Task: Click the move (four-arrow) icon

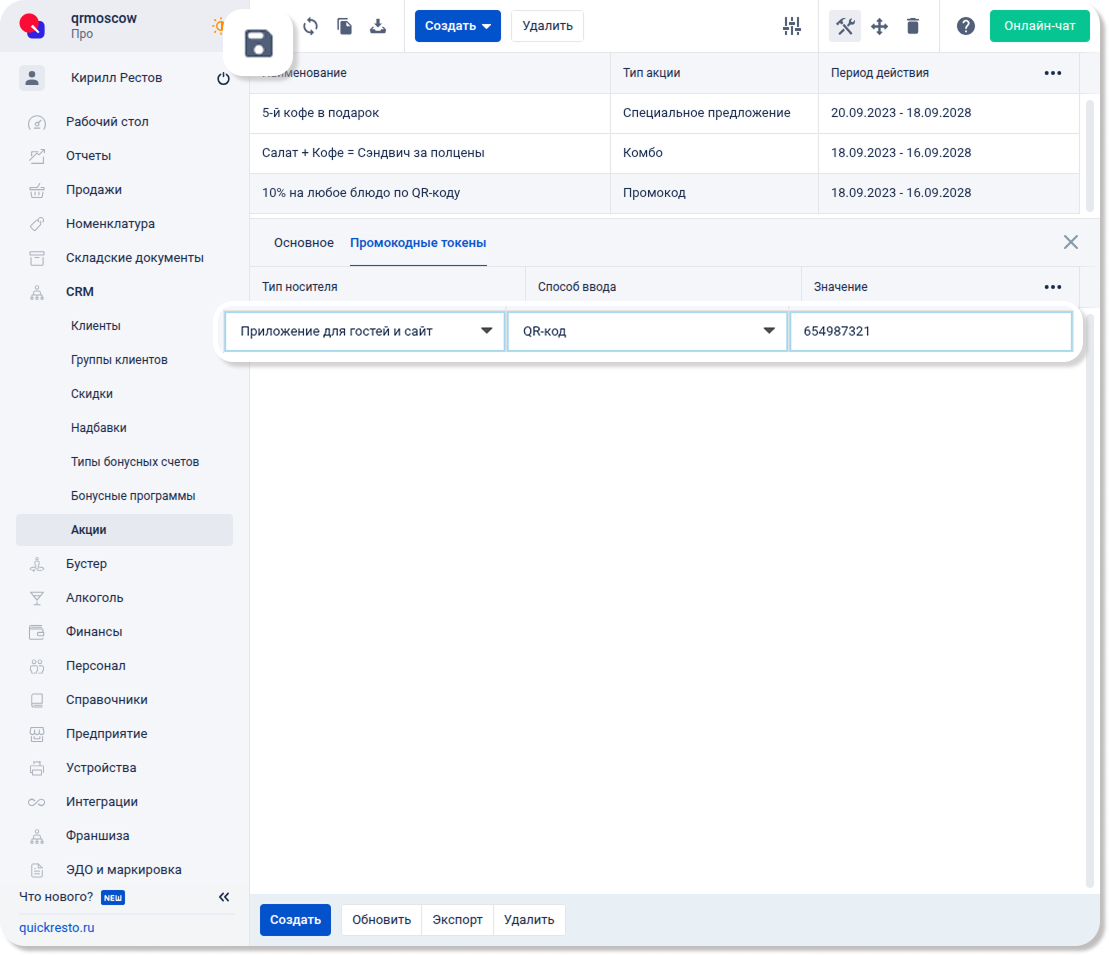Action: tap(879, 26)
